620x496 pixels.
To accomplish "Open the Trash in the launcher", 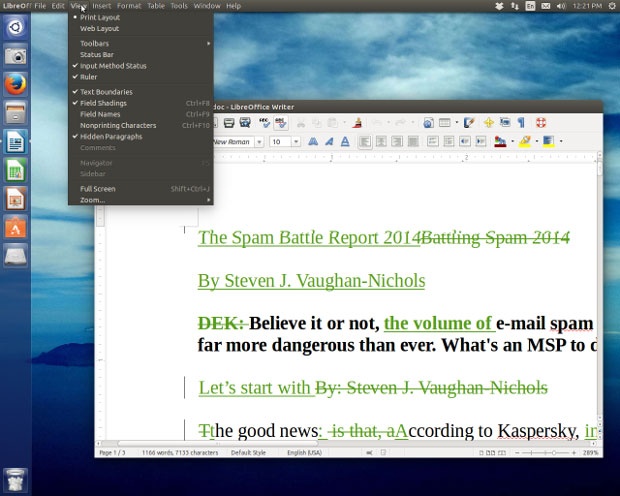I will [15, 480].
